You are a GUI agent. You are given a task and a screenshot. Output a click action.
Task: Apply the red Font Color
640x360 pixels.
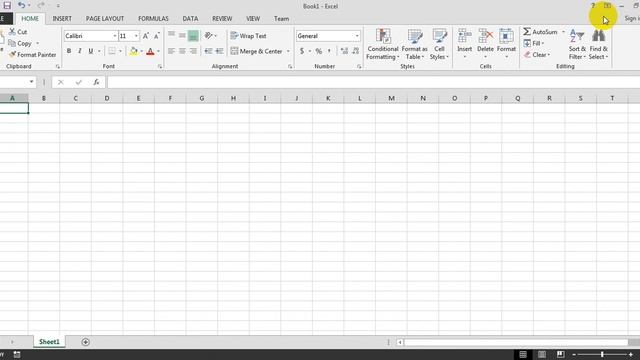(150, 51)
